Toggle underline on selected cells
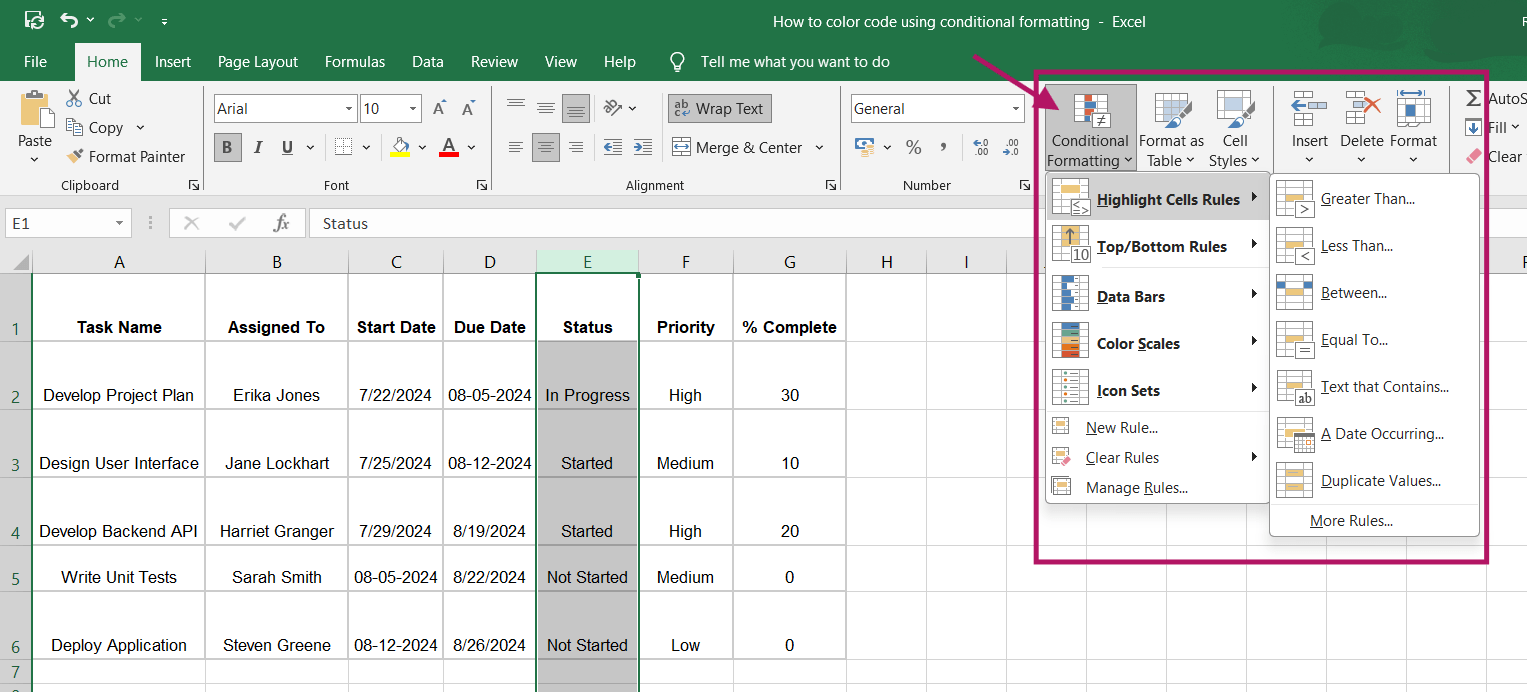1527x692 pixels. coord(285,147)
